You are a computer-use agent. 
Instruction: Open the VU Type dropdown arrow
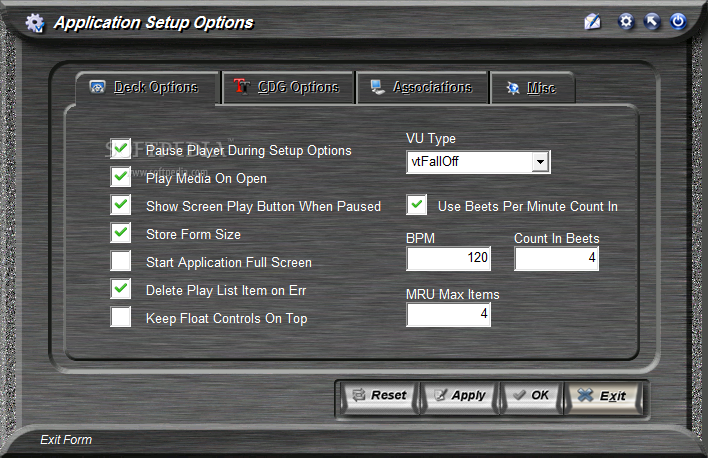click(x=540, y=162)
